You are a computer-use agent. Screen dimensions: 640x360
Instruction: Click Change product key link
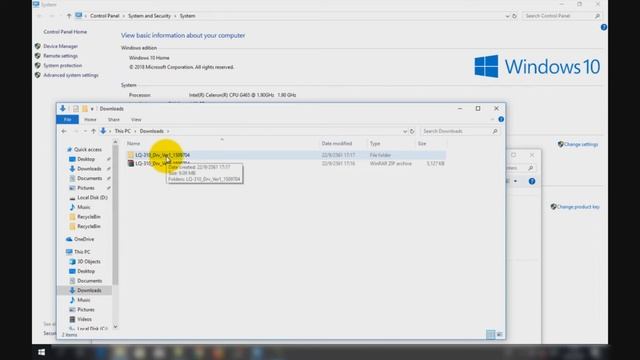click(x=578, y=207)
